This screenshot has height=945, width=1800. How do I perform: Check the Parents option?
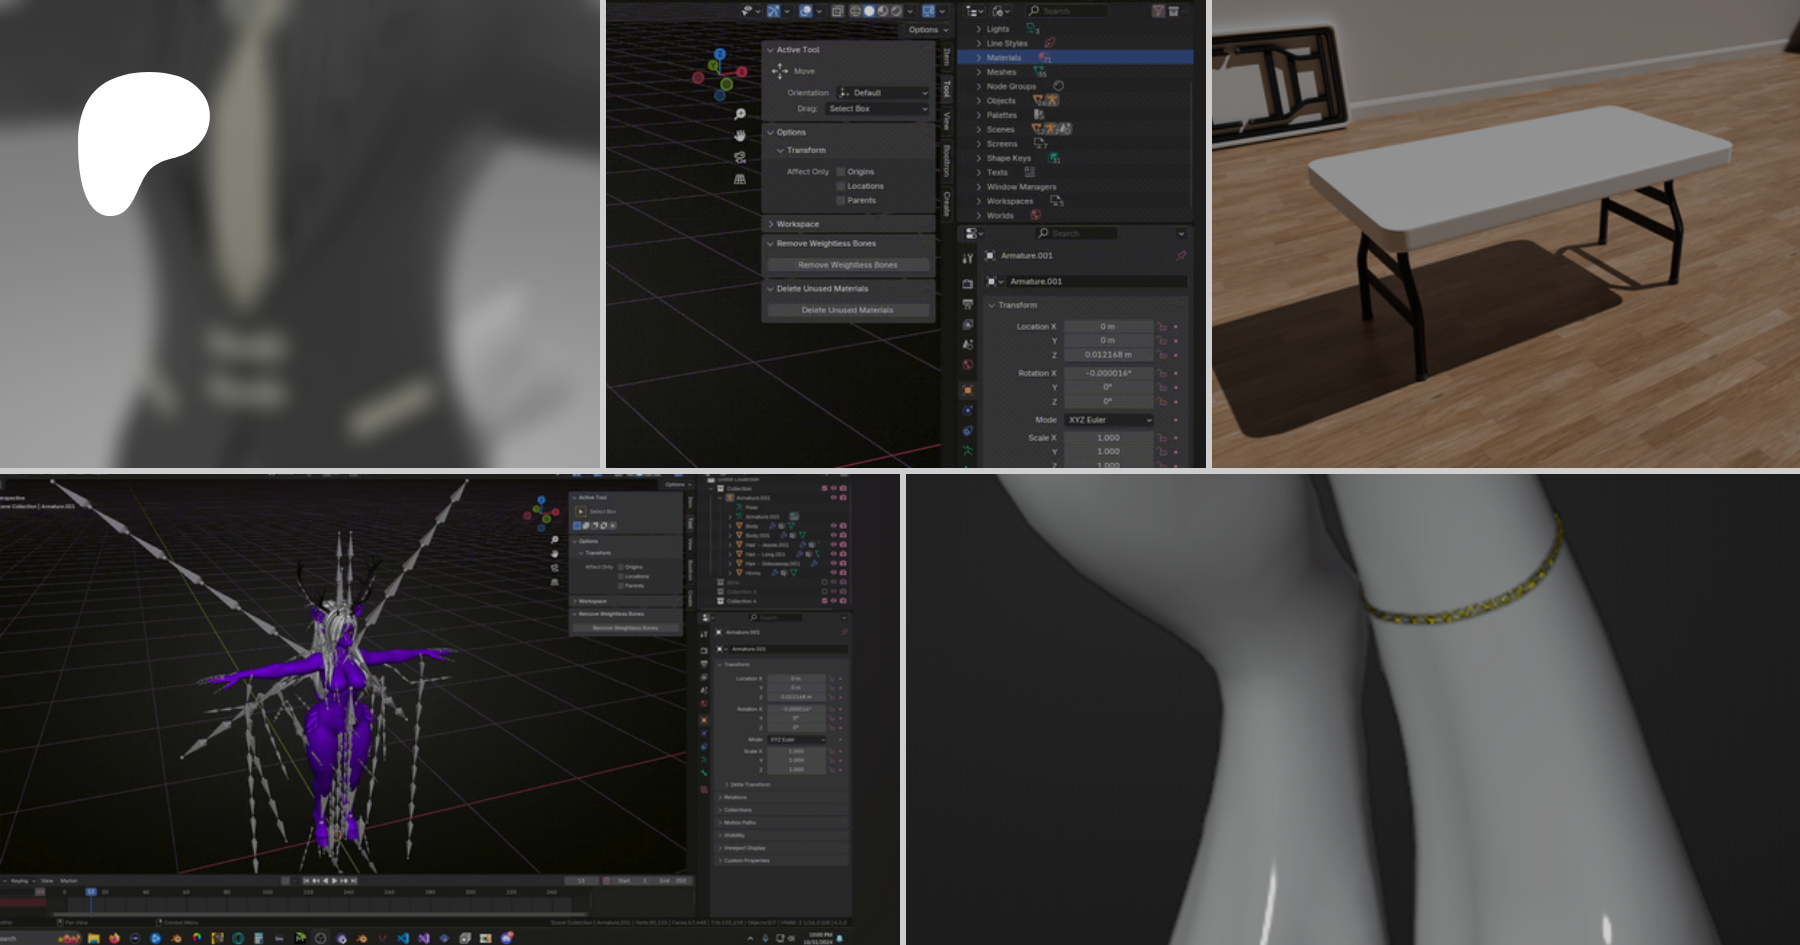[x=841, y=200]
